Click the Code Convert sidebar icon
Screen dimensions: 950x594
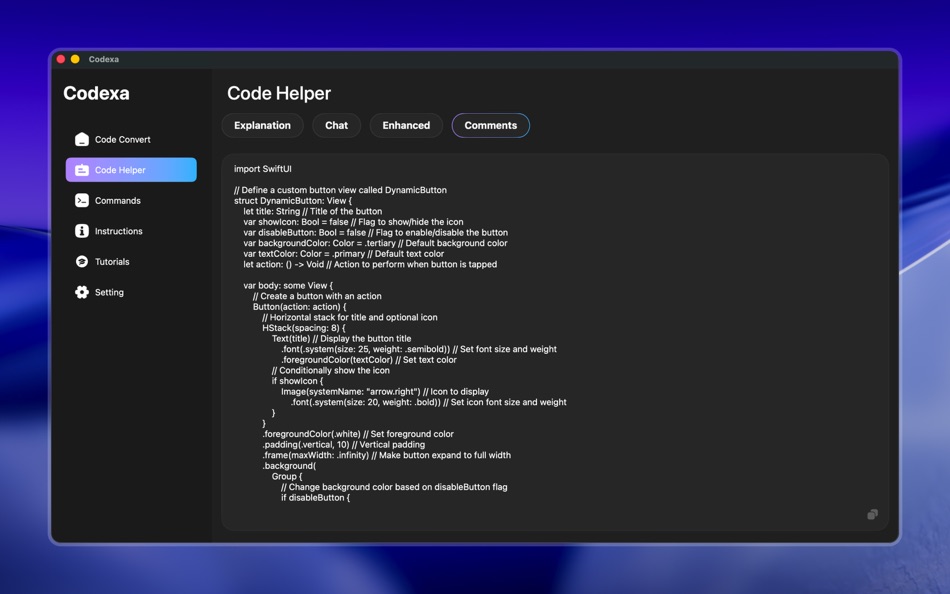coord(82,139)
